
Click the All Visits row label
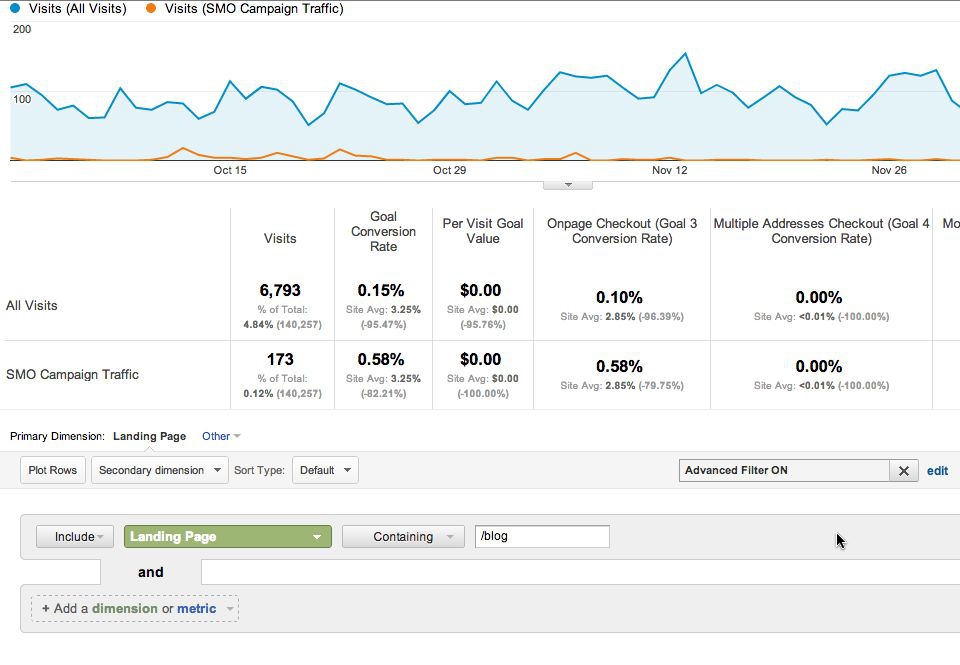(32, 306)
